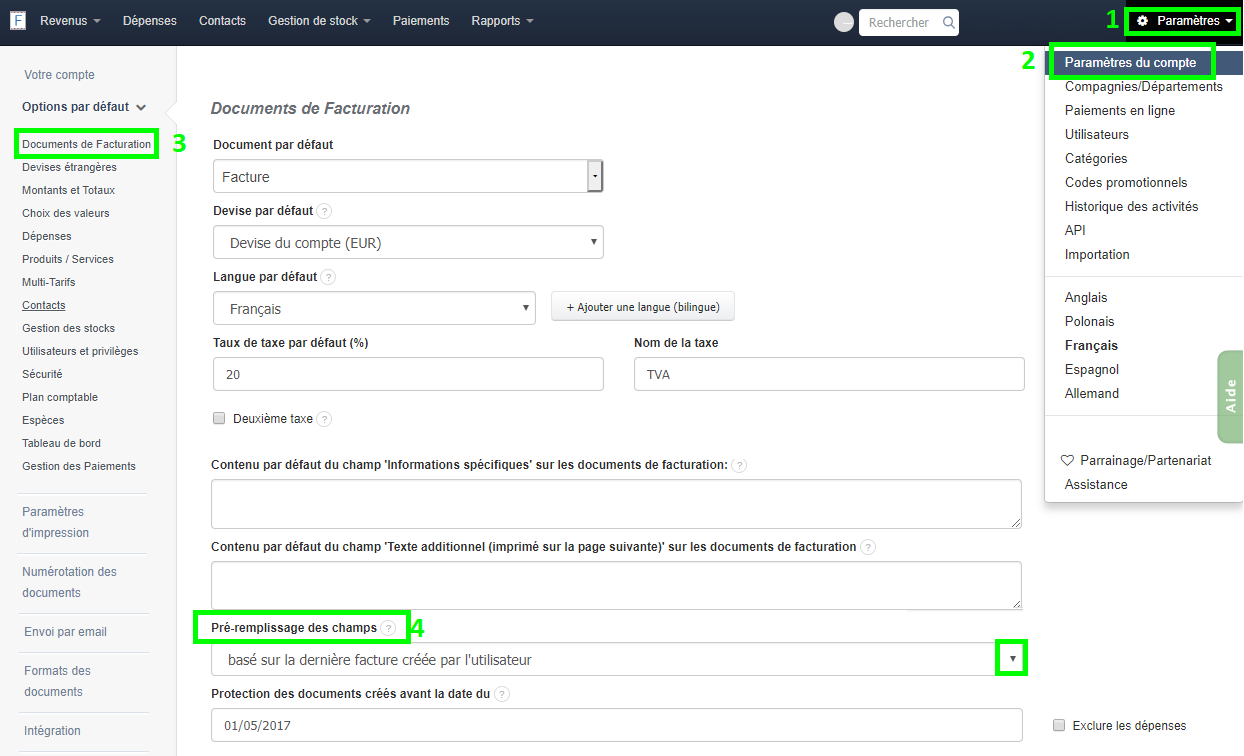The width and height of the screenshot is (1244, 756).
Task: Click the search magnifier icon
Action: click(x=948, y=21)
